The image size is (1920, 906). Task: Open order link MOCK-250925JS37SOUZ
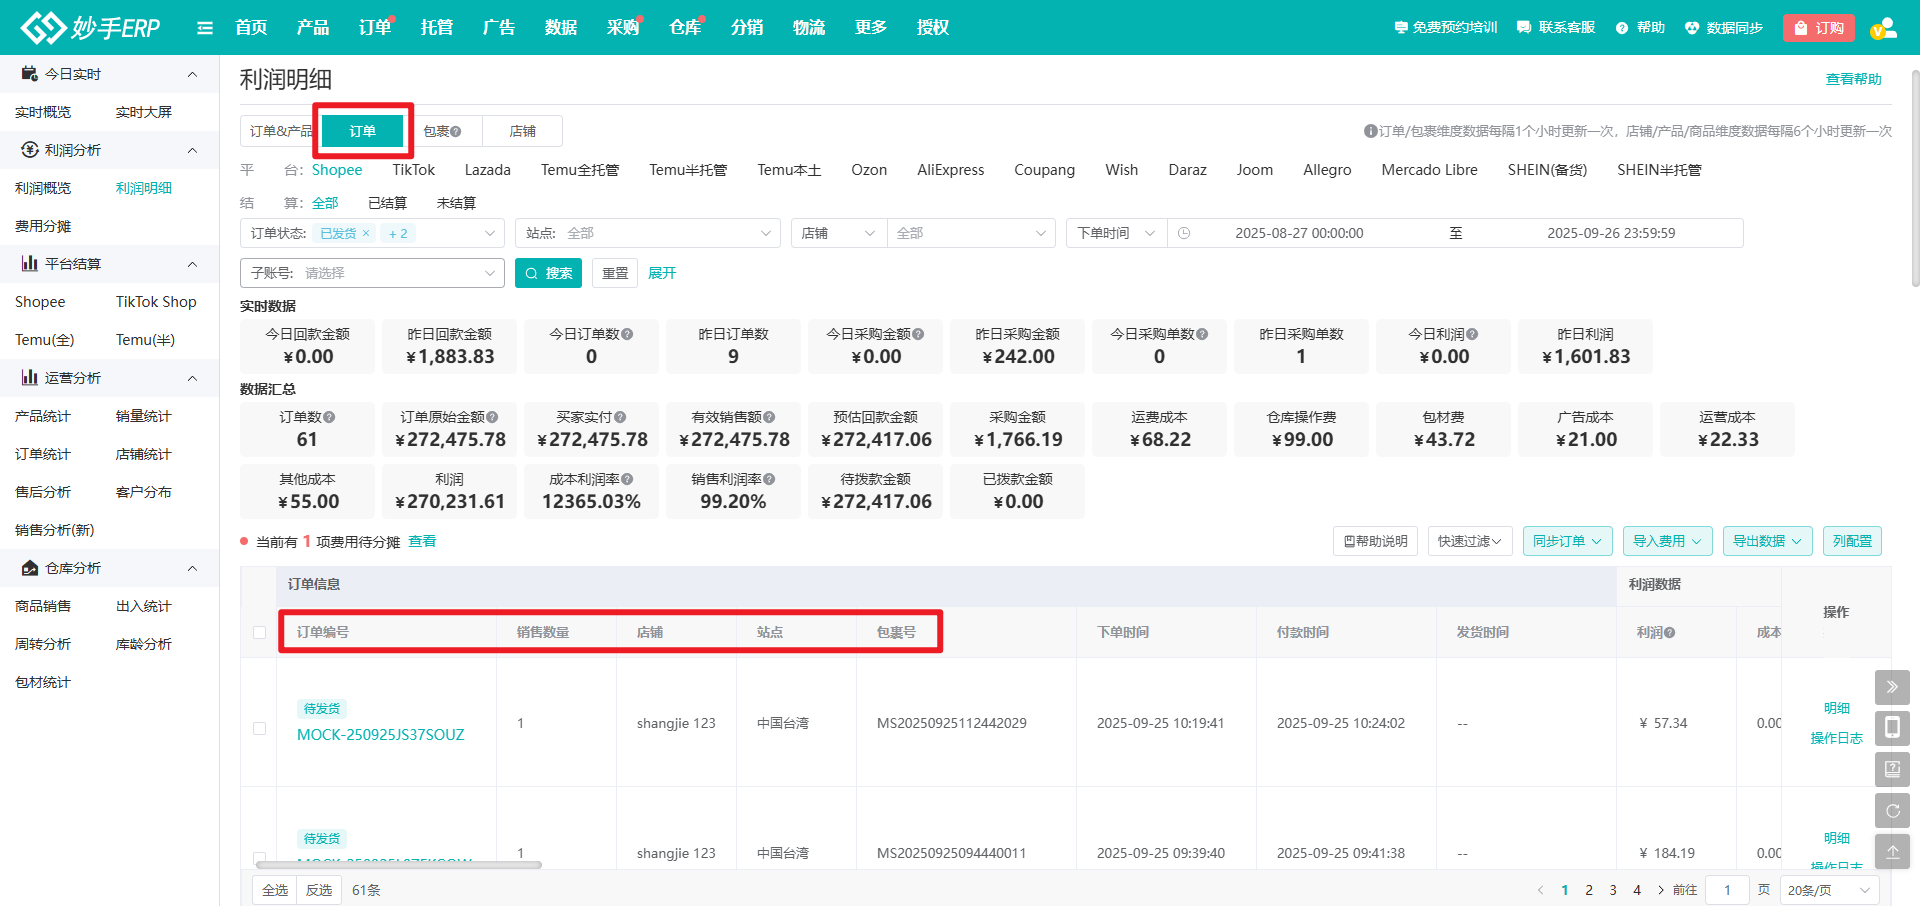click(380, 734)
